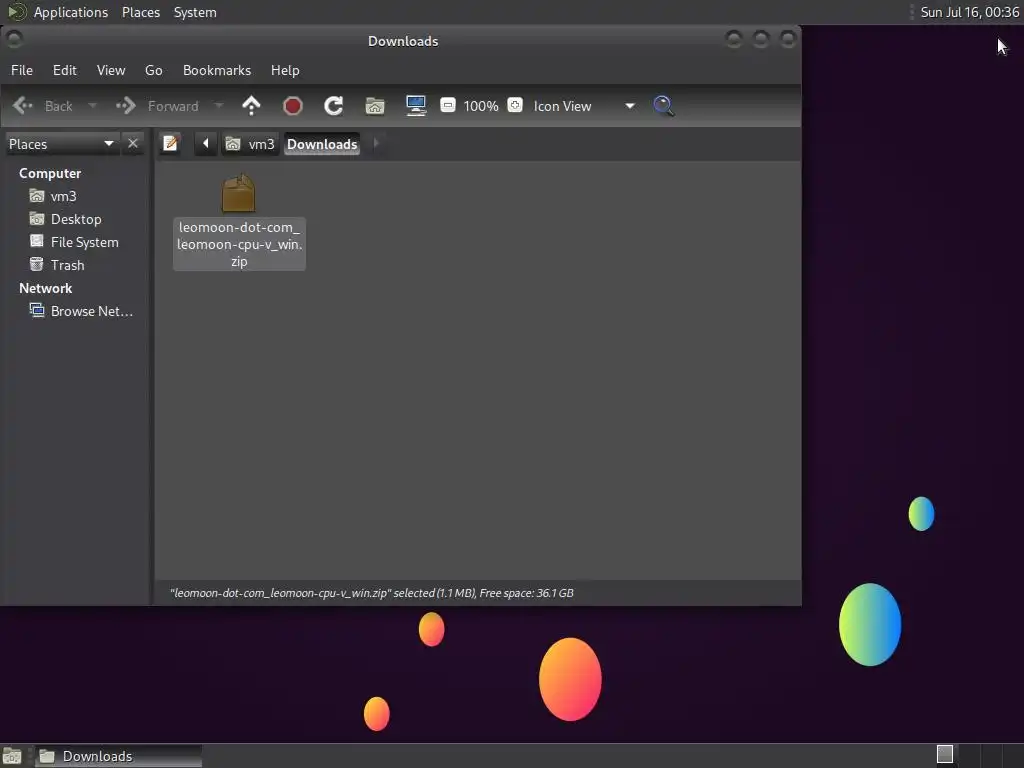Open vm3 home in sidebar

click(63, 196)
